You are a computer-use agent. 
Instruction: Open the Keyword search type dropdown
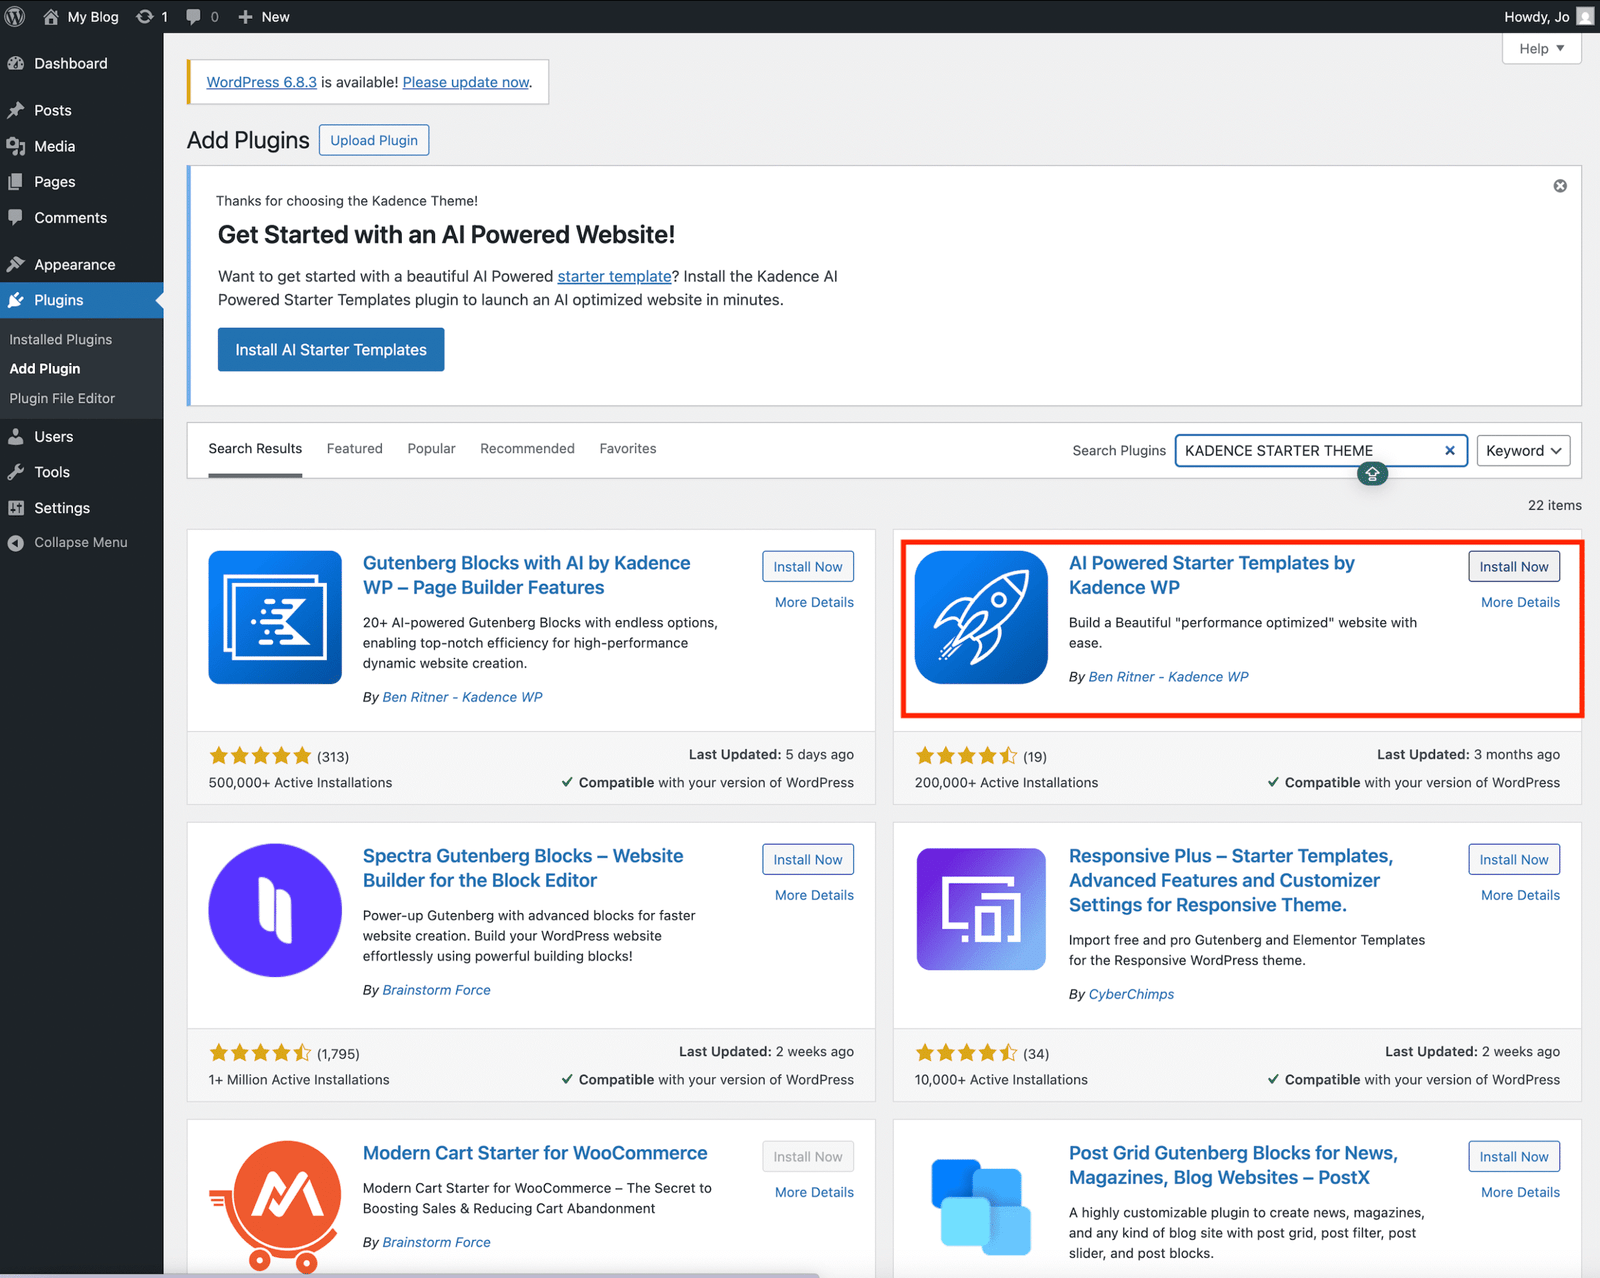click(x=1522, y=451)
